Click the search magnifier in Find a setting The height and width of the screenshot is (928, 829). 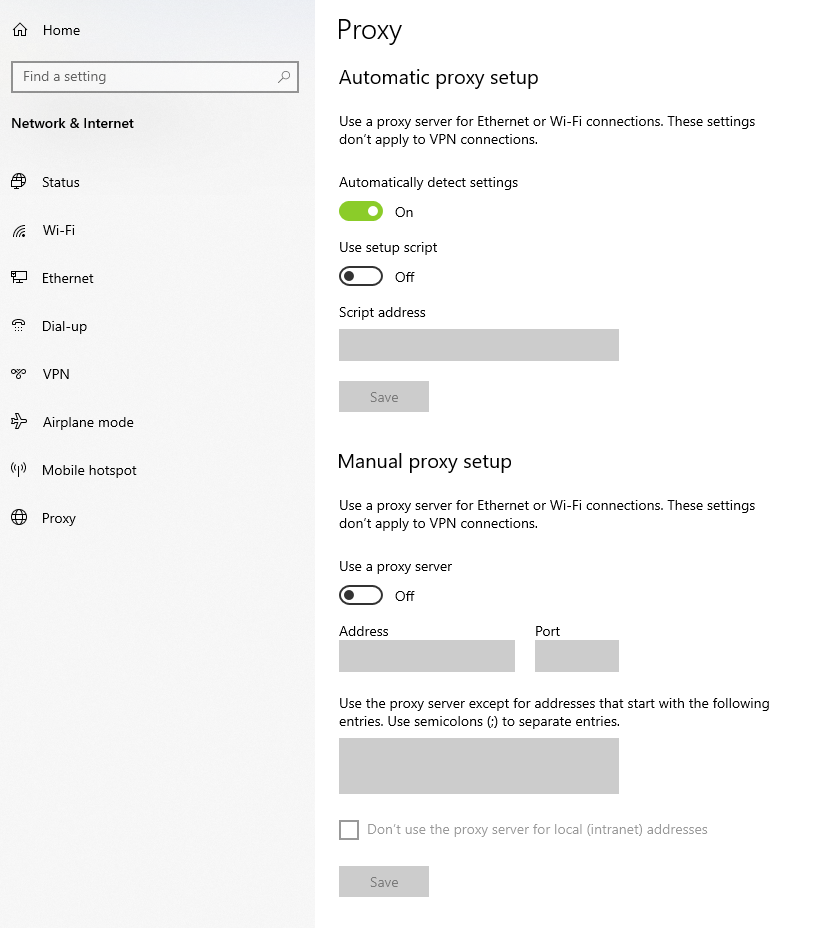point(284,76)
